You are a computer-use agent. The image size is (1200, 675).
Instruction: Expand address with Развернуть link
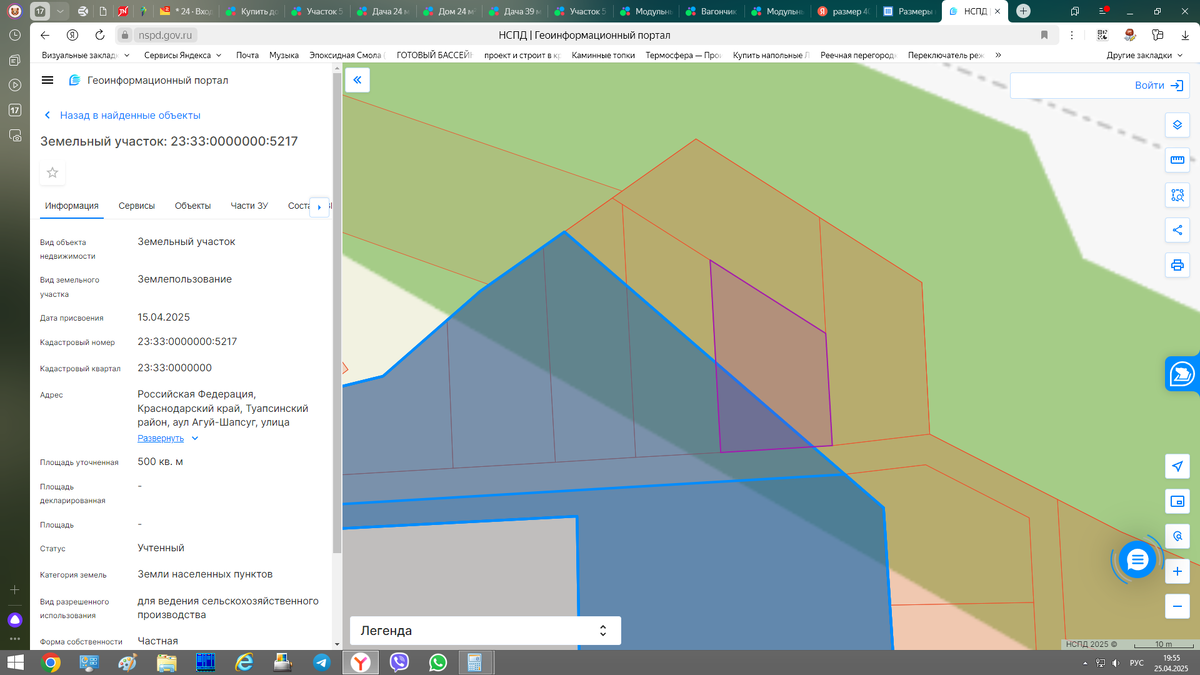168,438
